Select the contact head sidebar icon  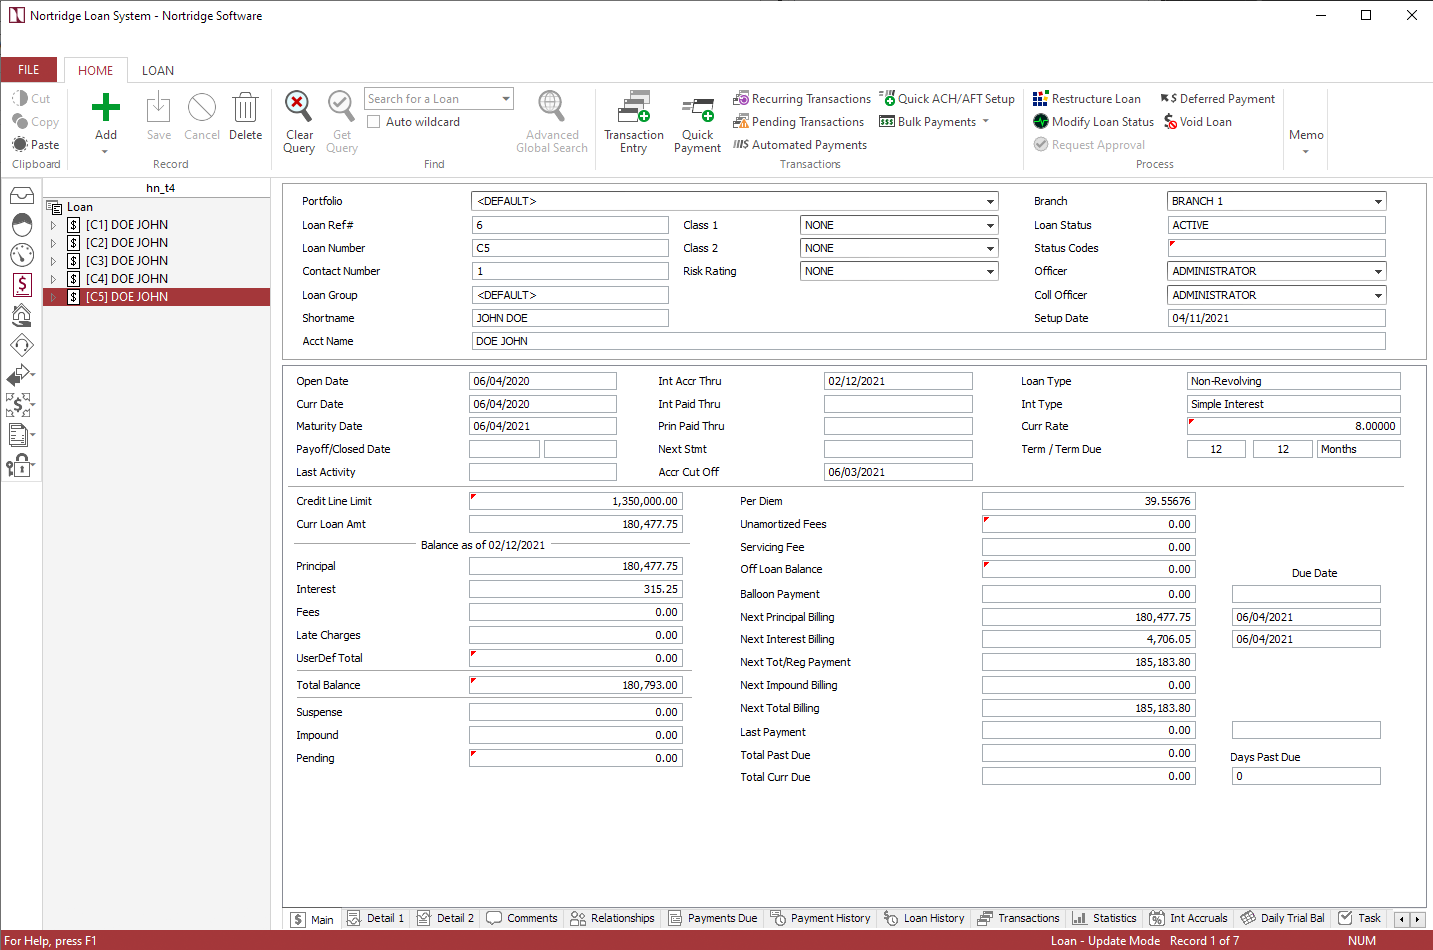click(22, 225)
